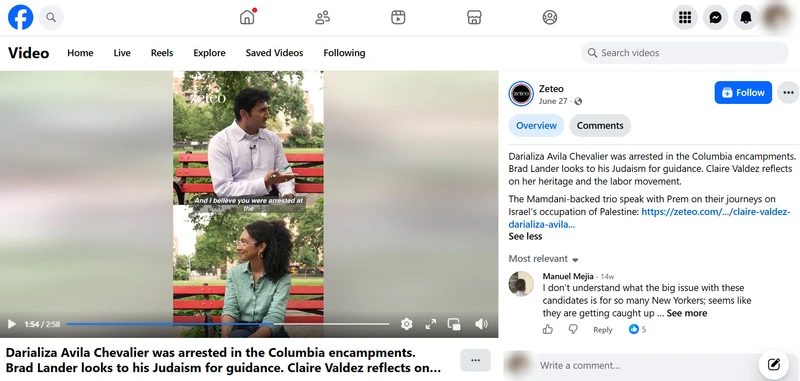
Task: Open the Friends icon in top navigation
Action: 322,17
